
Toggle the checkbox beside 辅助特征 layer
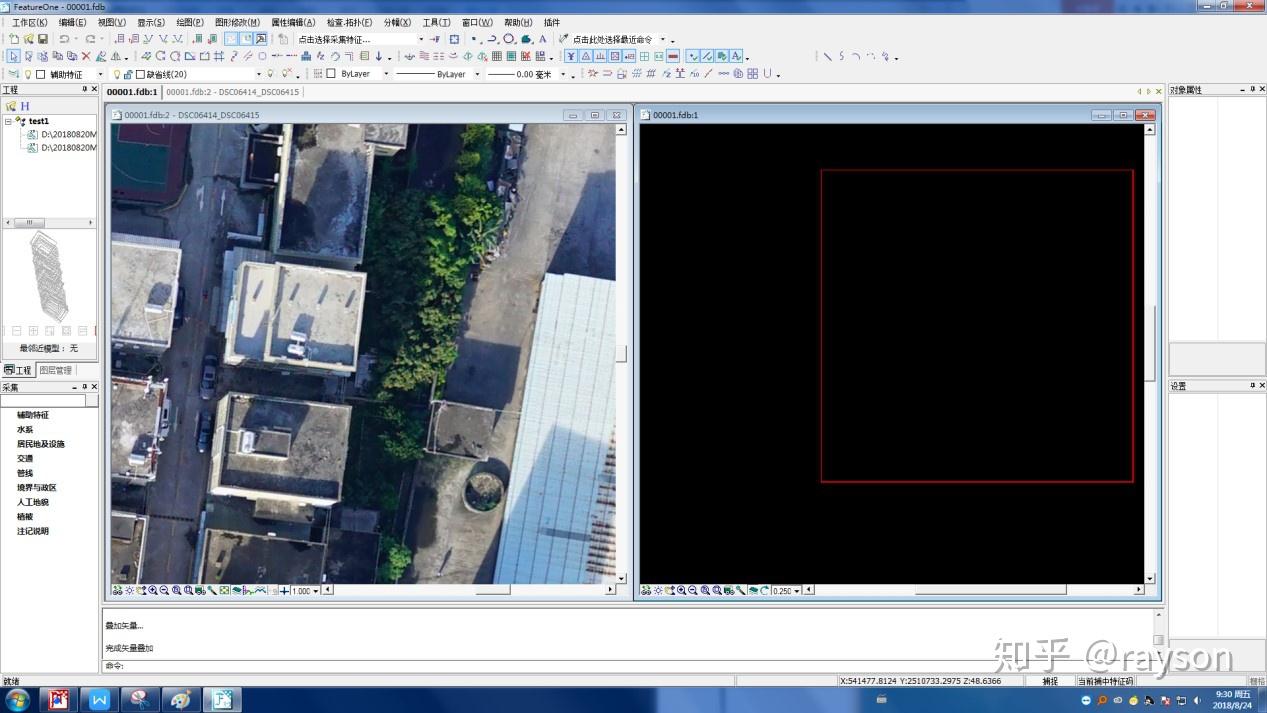41,74
